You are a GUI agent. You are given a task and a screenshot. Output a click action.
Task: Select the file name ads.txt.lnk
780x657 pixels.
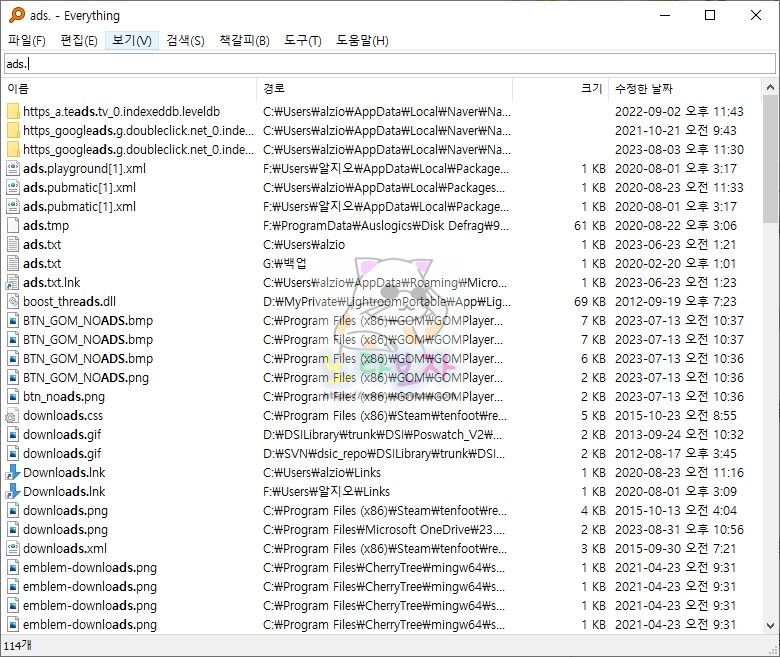coord(51,282)
